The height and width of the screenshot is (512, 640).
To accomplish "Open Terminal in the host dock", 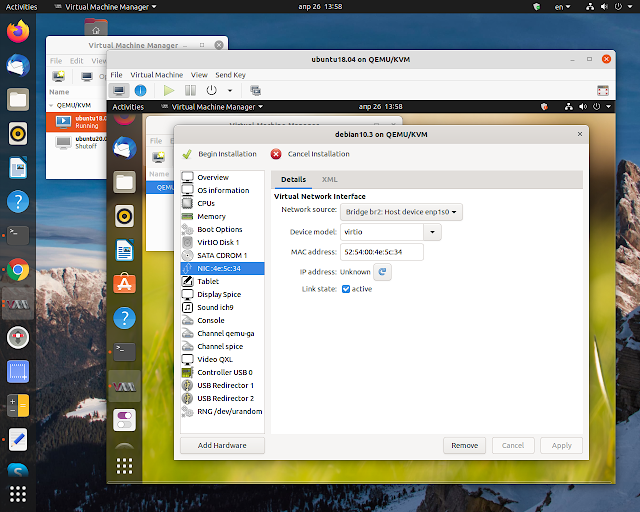I will pos(18,236).
